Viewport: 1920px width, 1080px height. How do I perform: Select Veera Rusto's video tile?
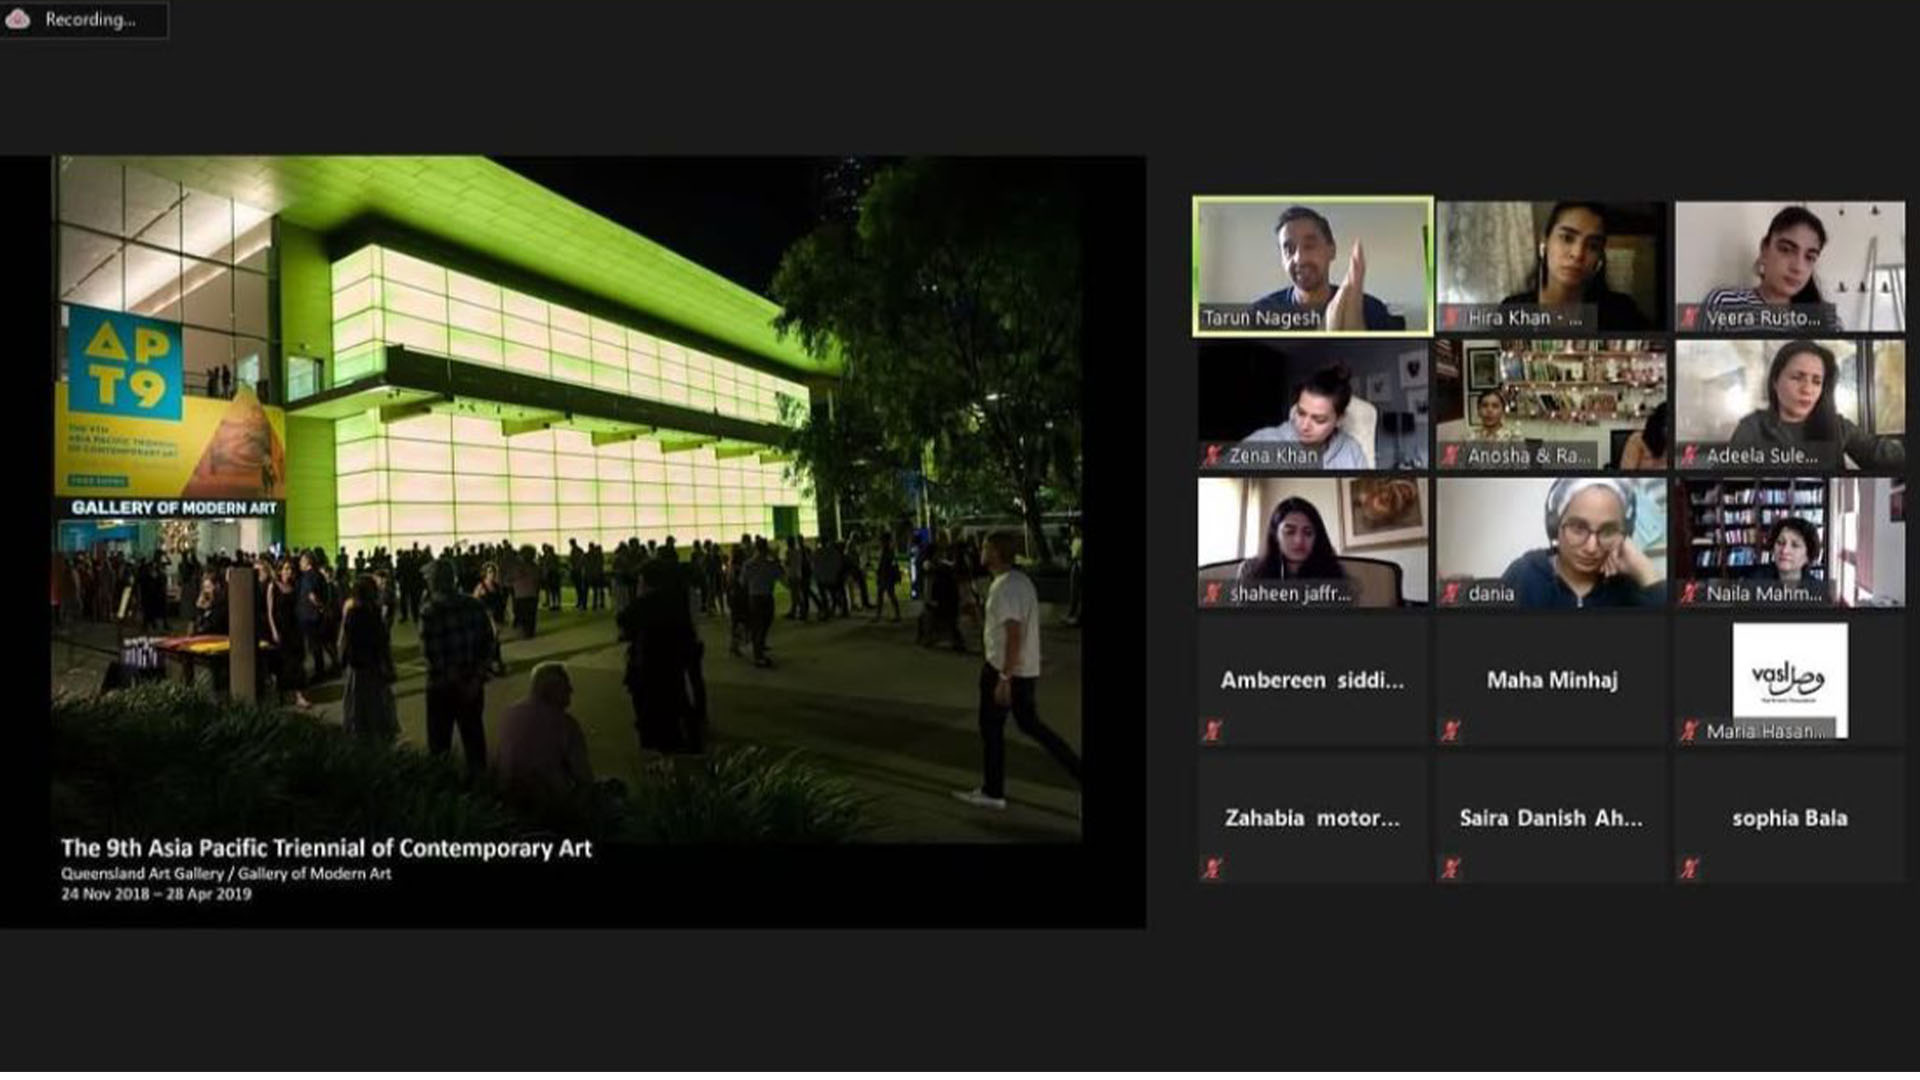pos(1790,266)
